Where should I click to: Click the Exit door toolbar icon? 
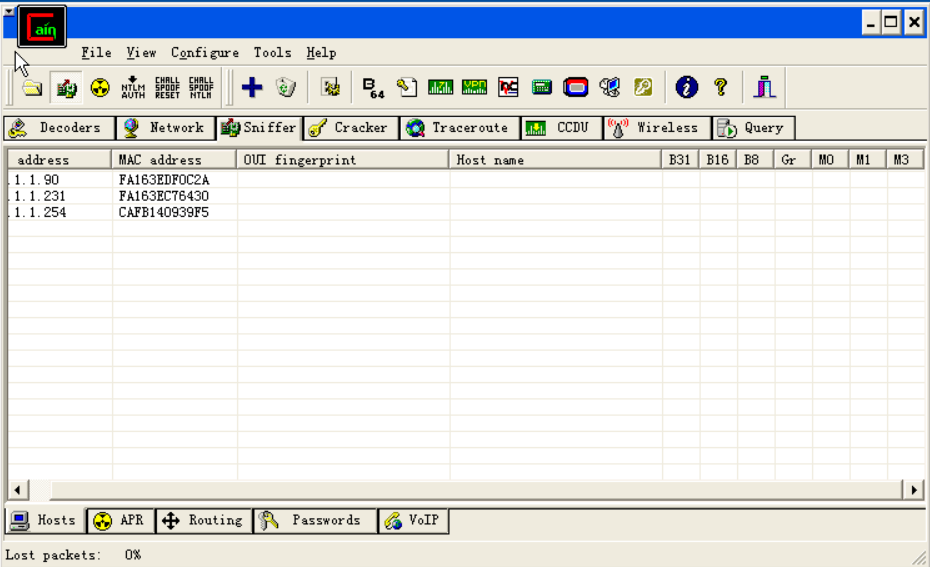click(x=765, y=87)
